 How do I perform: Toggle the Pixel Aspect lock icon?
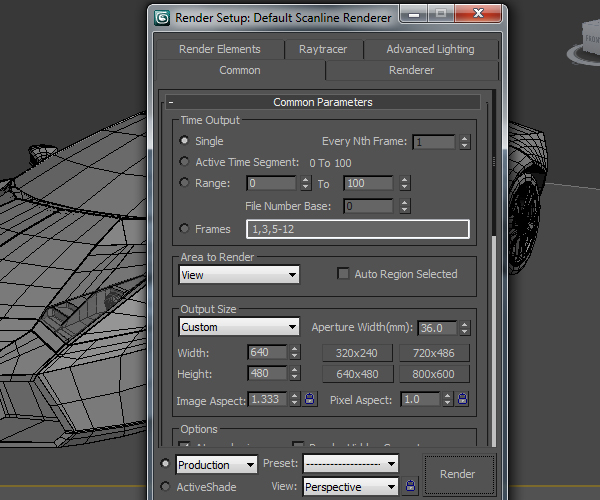(x=463, y=399)
